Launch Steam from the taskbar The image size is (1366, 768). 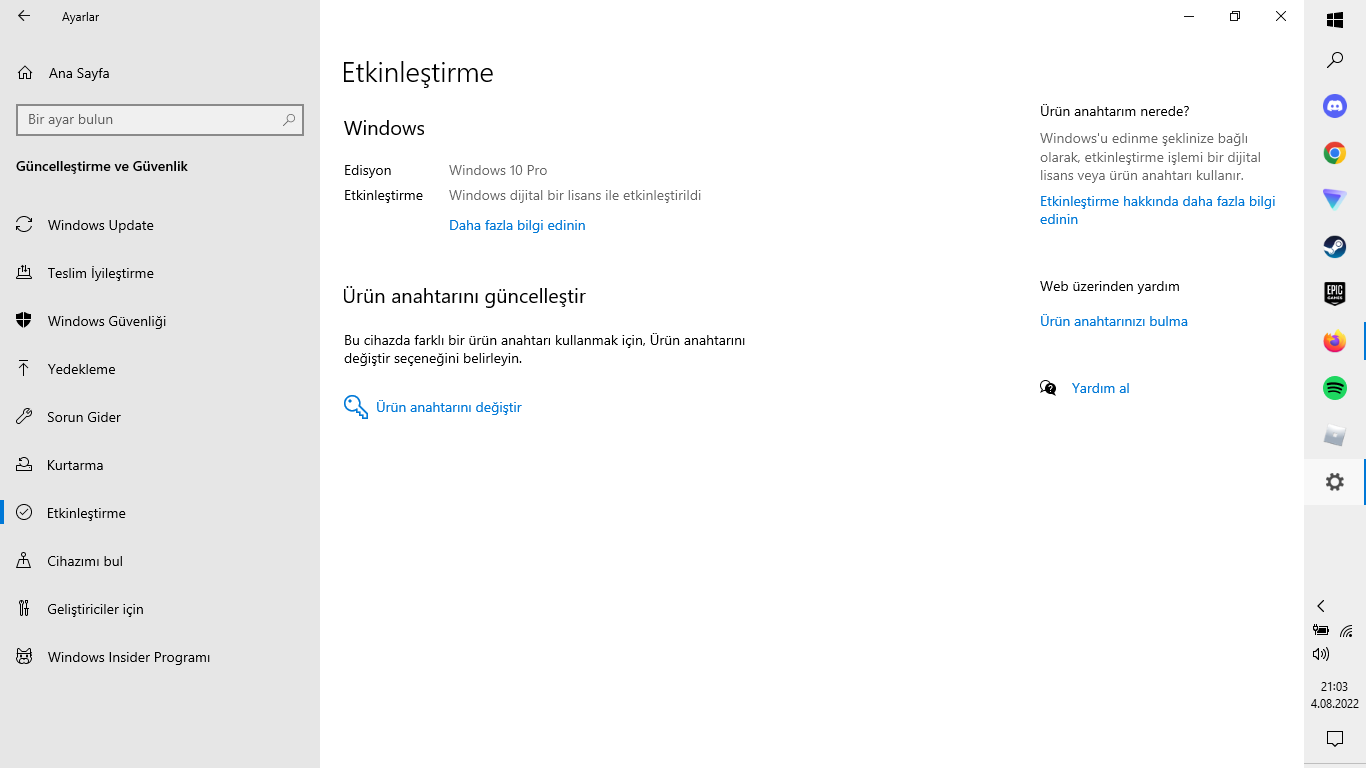pos(1335,247)
